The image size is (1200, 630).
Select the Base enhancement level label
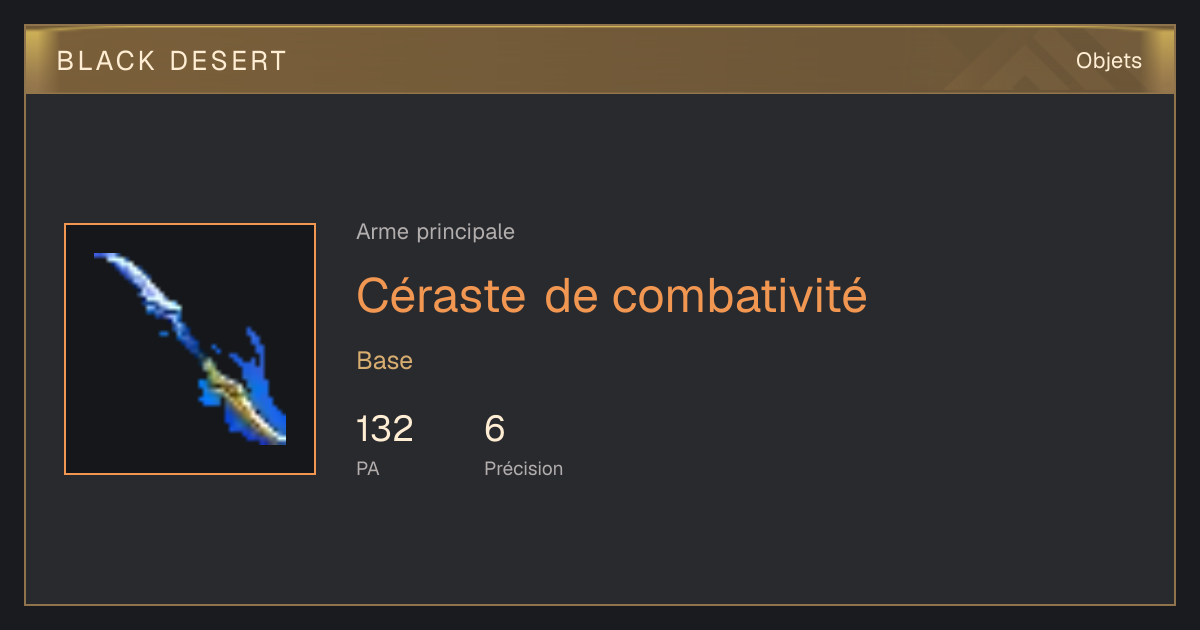click(385, 361)
